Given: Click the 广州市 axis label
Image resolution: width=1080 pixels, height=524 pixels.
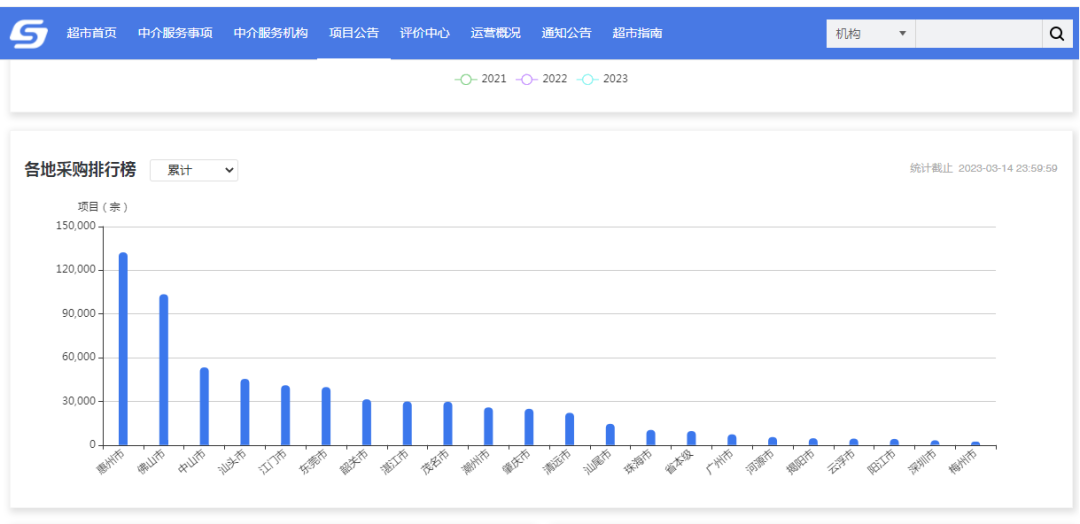Looking at the screenshot, I should 721,463.
